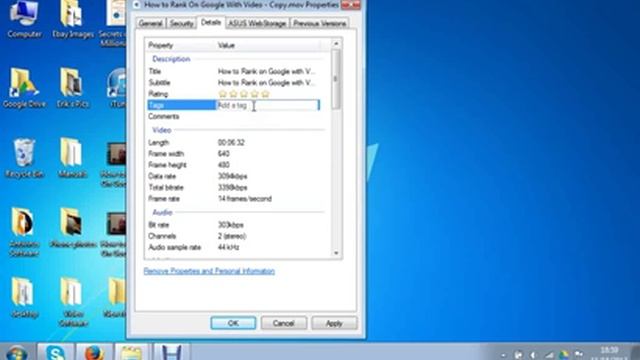Click the Audio section heading
This screenshot has height=360, width=640.
(x=162, y=213)
